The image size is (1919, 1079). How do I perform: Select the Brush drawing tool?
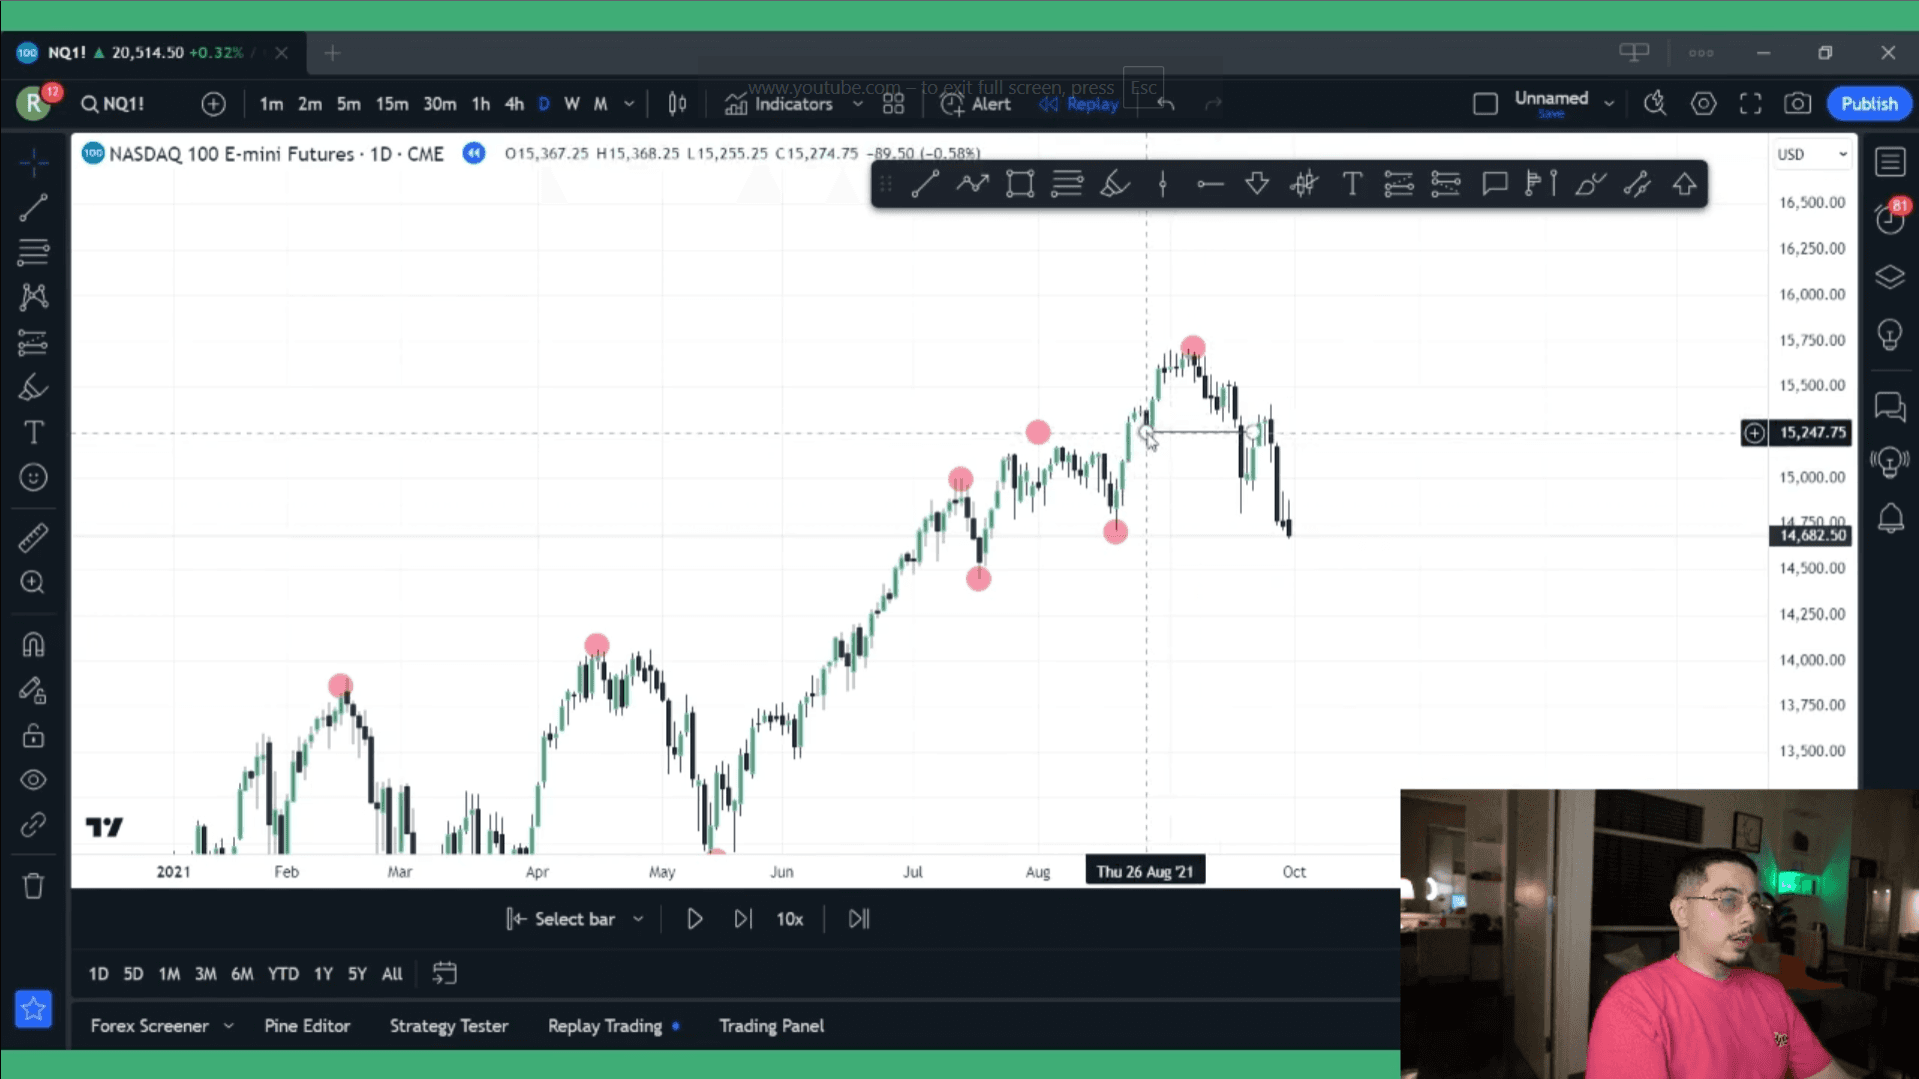34,387
